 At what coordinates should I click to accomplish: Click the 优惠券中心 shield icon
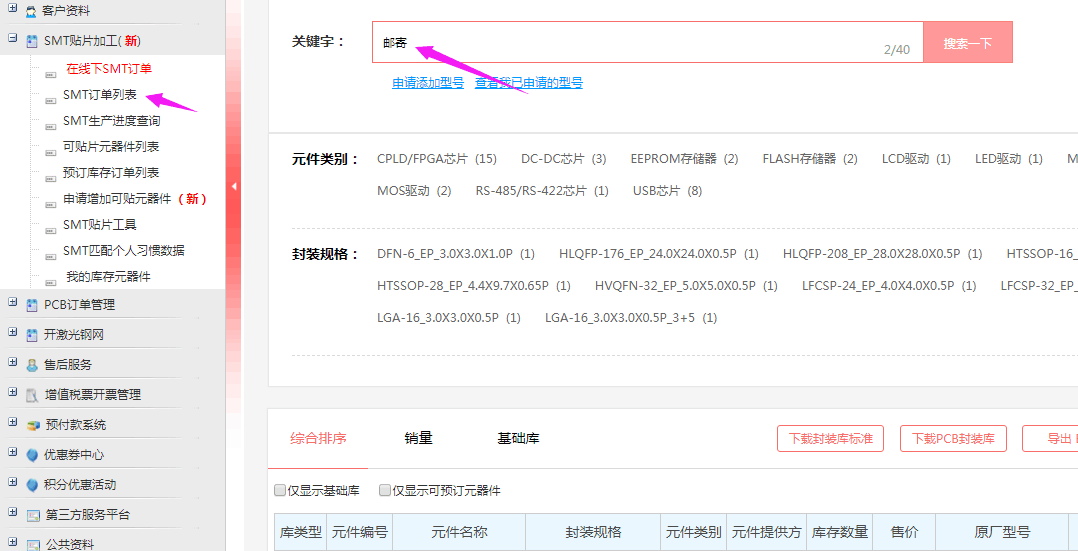(x=32, y=455)
